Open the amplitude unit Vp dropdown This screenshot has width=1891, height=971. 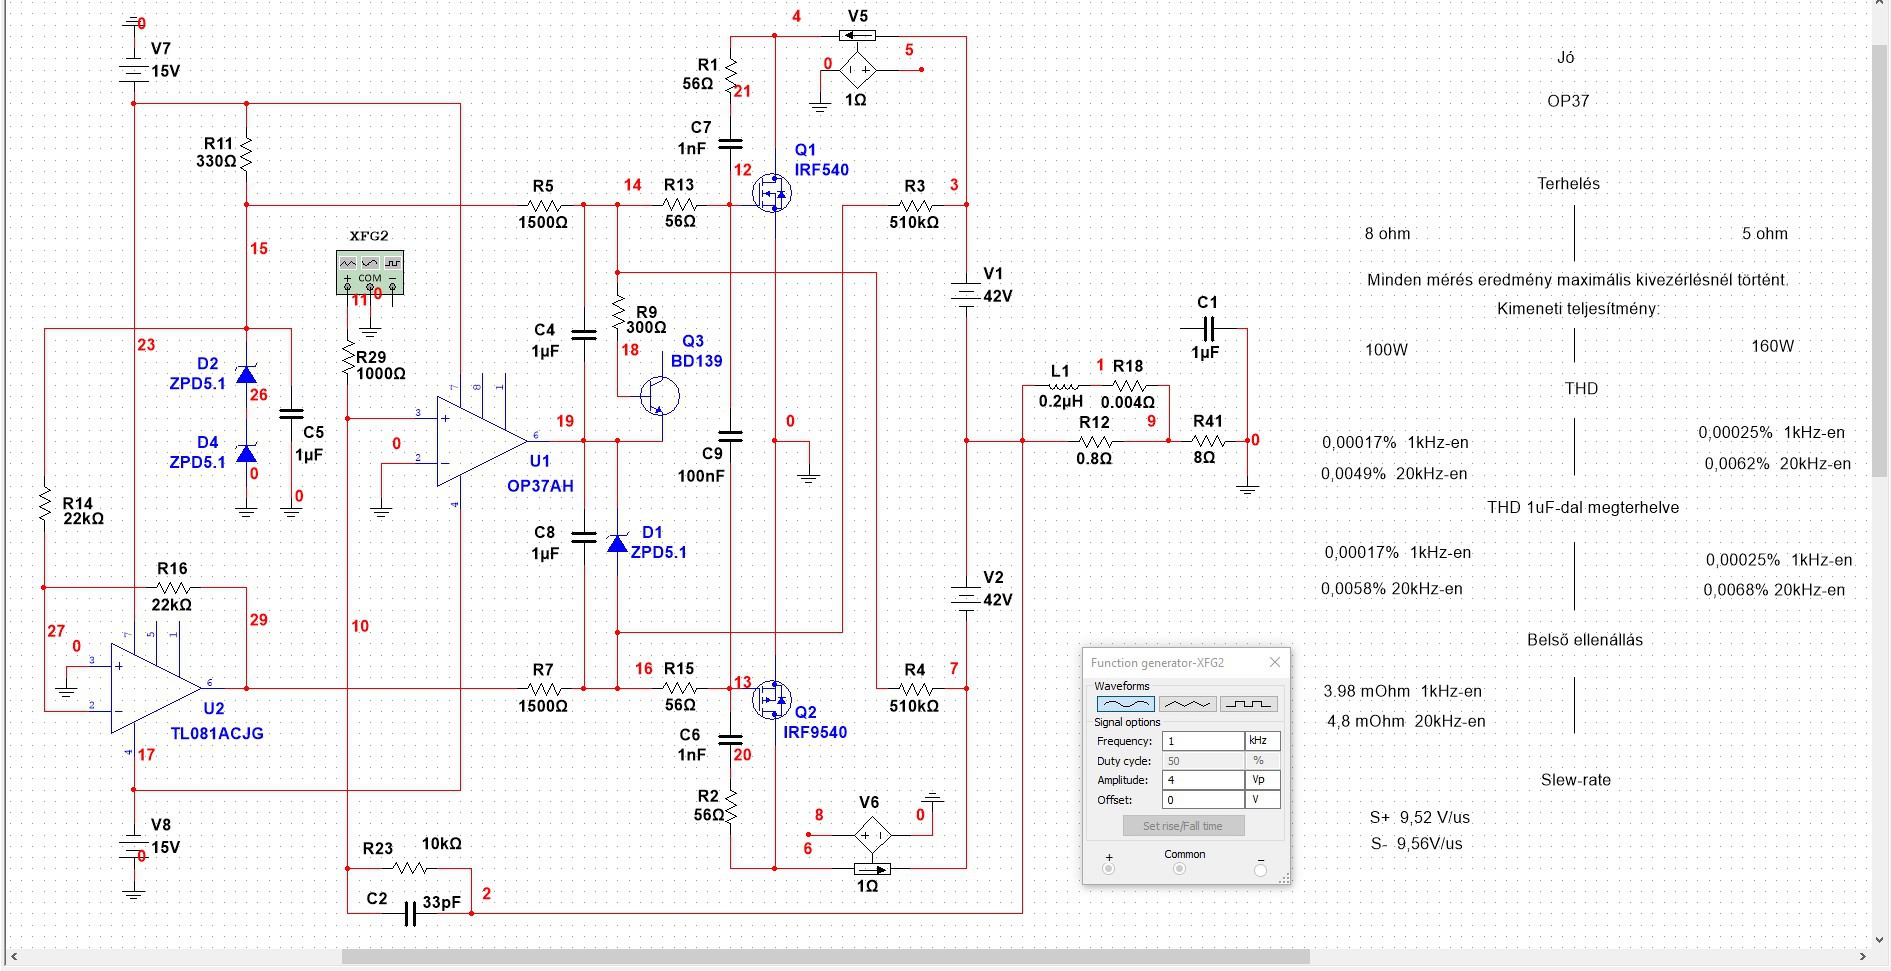coord(1262,780)
